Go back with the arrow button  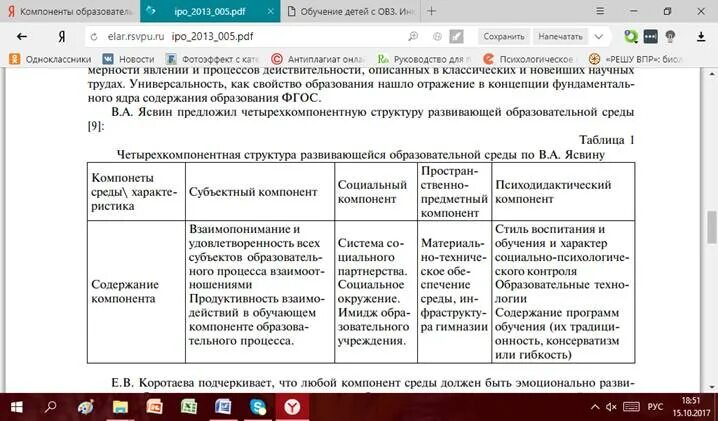pos(22,37)
